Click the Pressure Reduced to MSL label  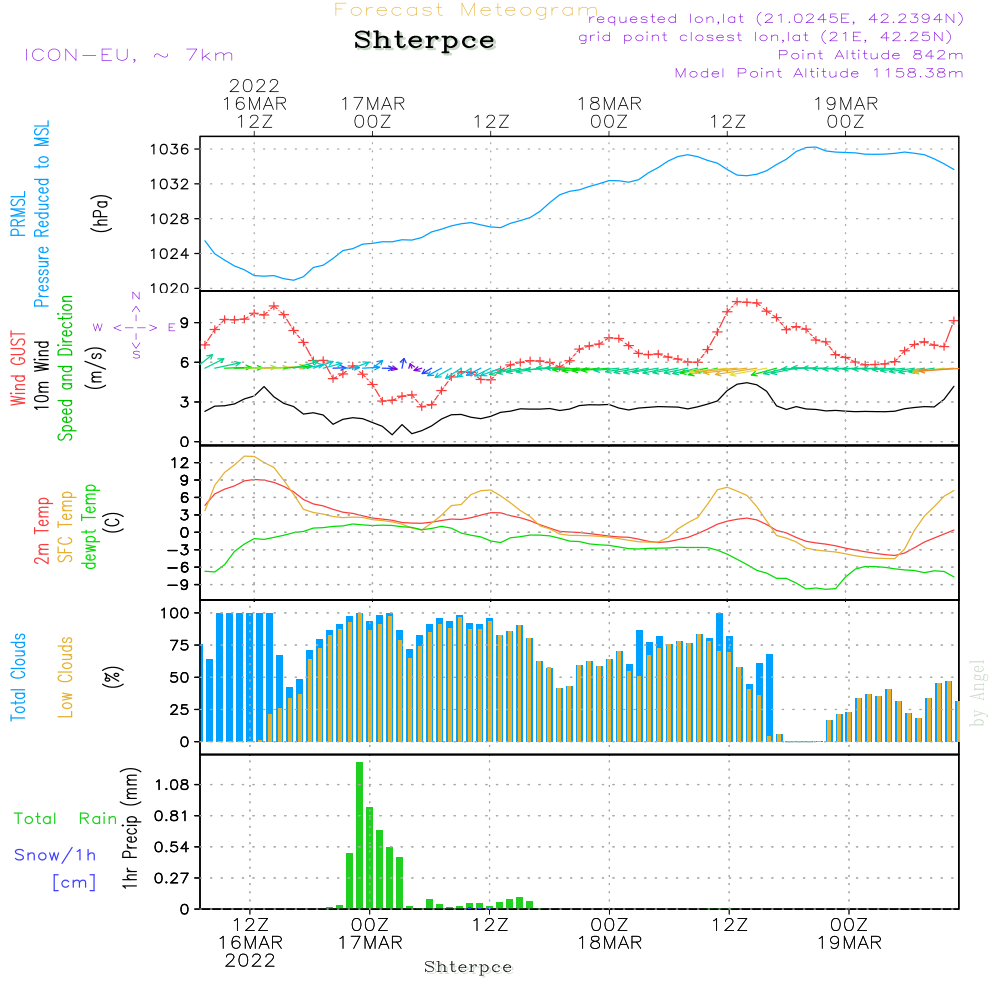point(41,214)
